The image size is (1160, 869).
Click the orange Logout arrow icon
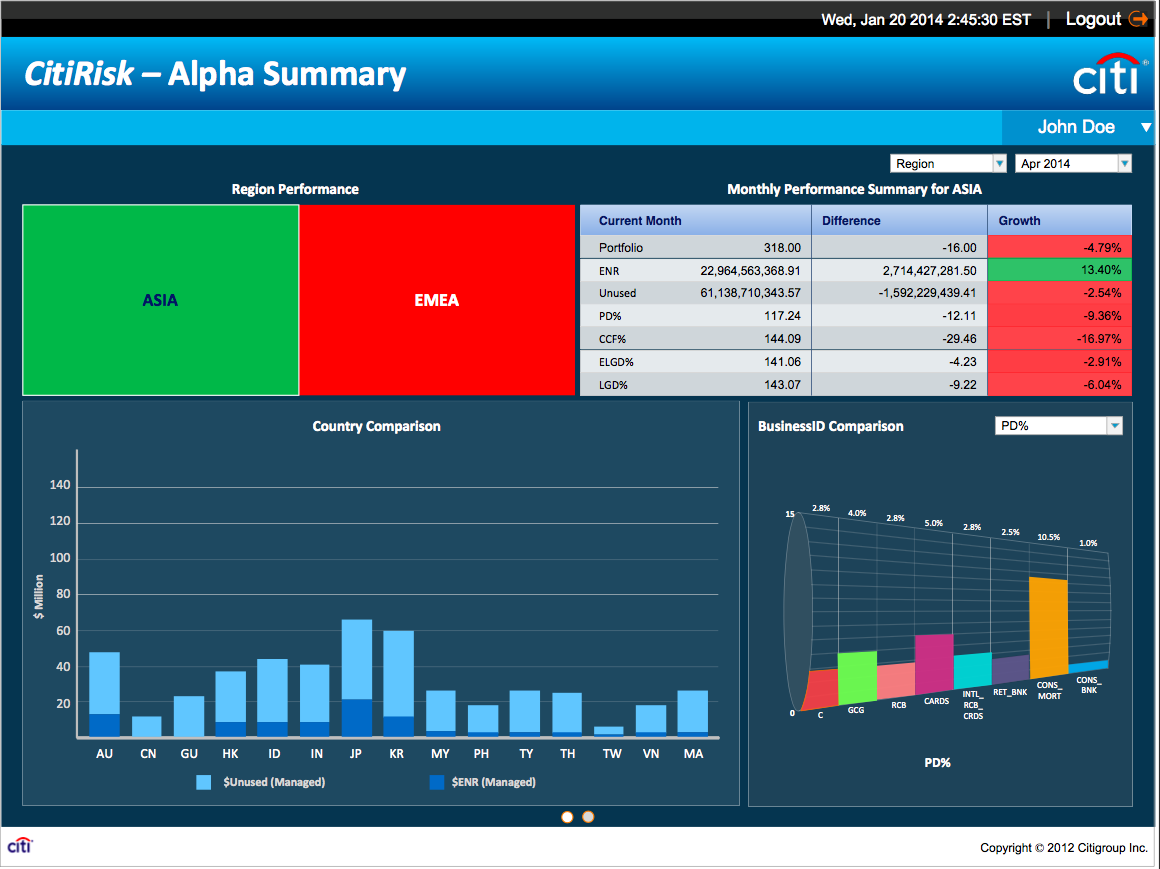1138,19
